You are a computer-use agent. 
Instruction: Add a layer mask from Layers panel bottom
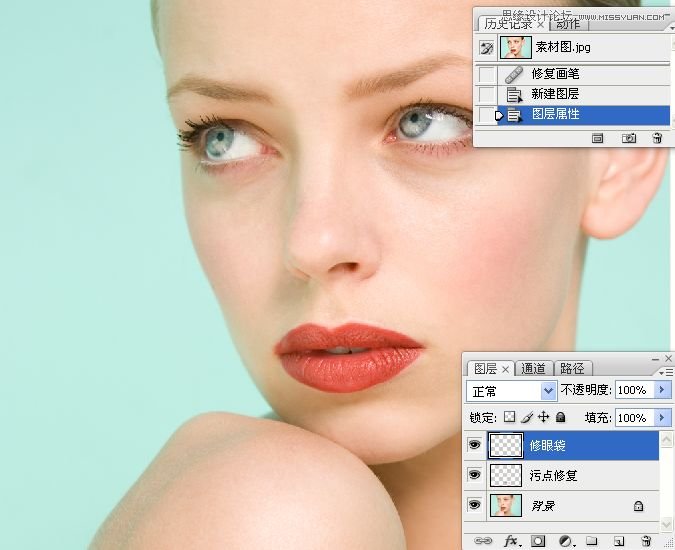click(538, 541)
